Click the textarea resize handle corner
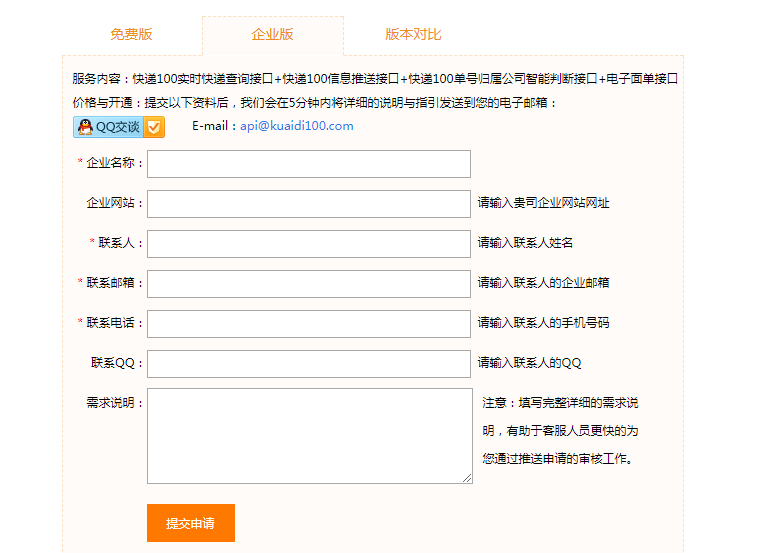Screen dimensions: 775x553 pos(467,478)
